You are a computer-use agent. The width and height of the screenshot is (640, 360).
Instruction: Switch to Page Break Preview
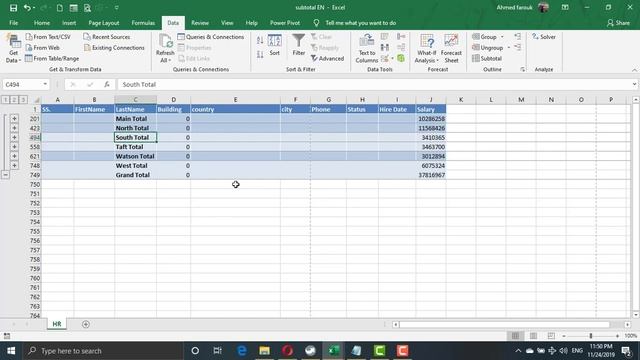coord(551,336)
